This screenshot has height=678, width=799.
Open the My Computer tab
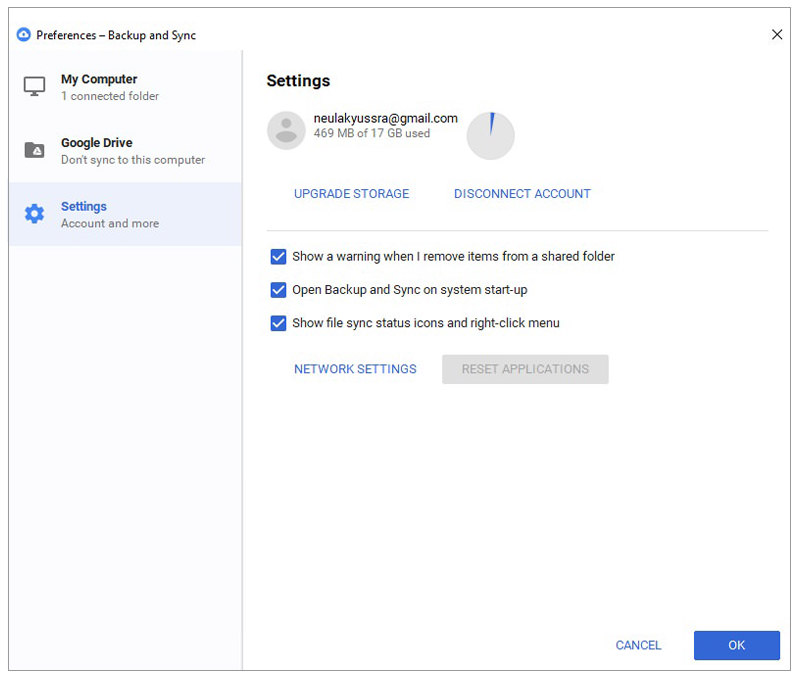[x=125, y=87]
